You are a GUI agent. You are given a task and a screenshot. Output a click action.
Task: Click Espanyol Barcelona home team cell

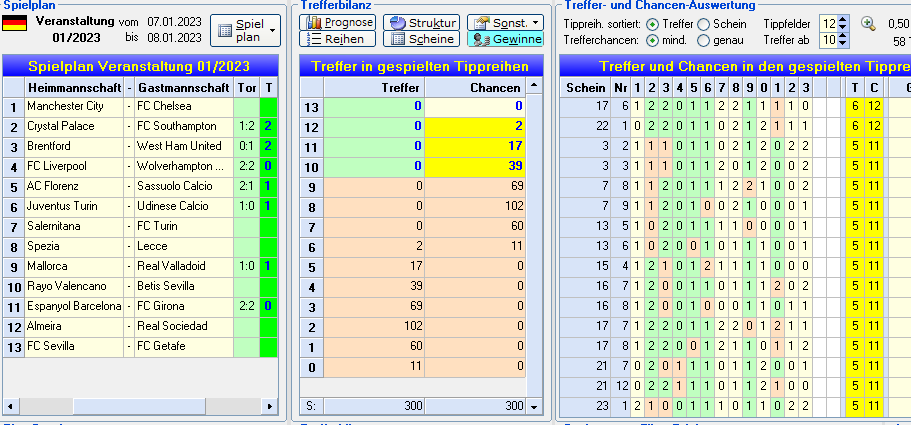[74, 306]
